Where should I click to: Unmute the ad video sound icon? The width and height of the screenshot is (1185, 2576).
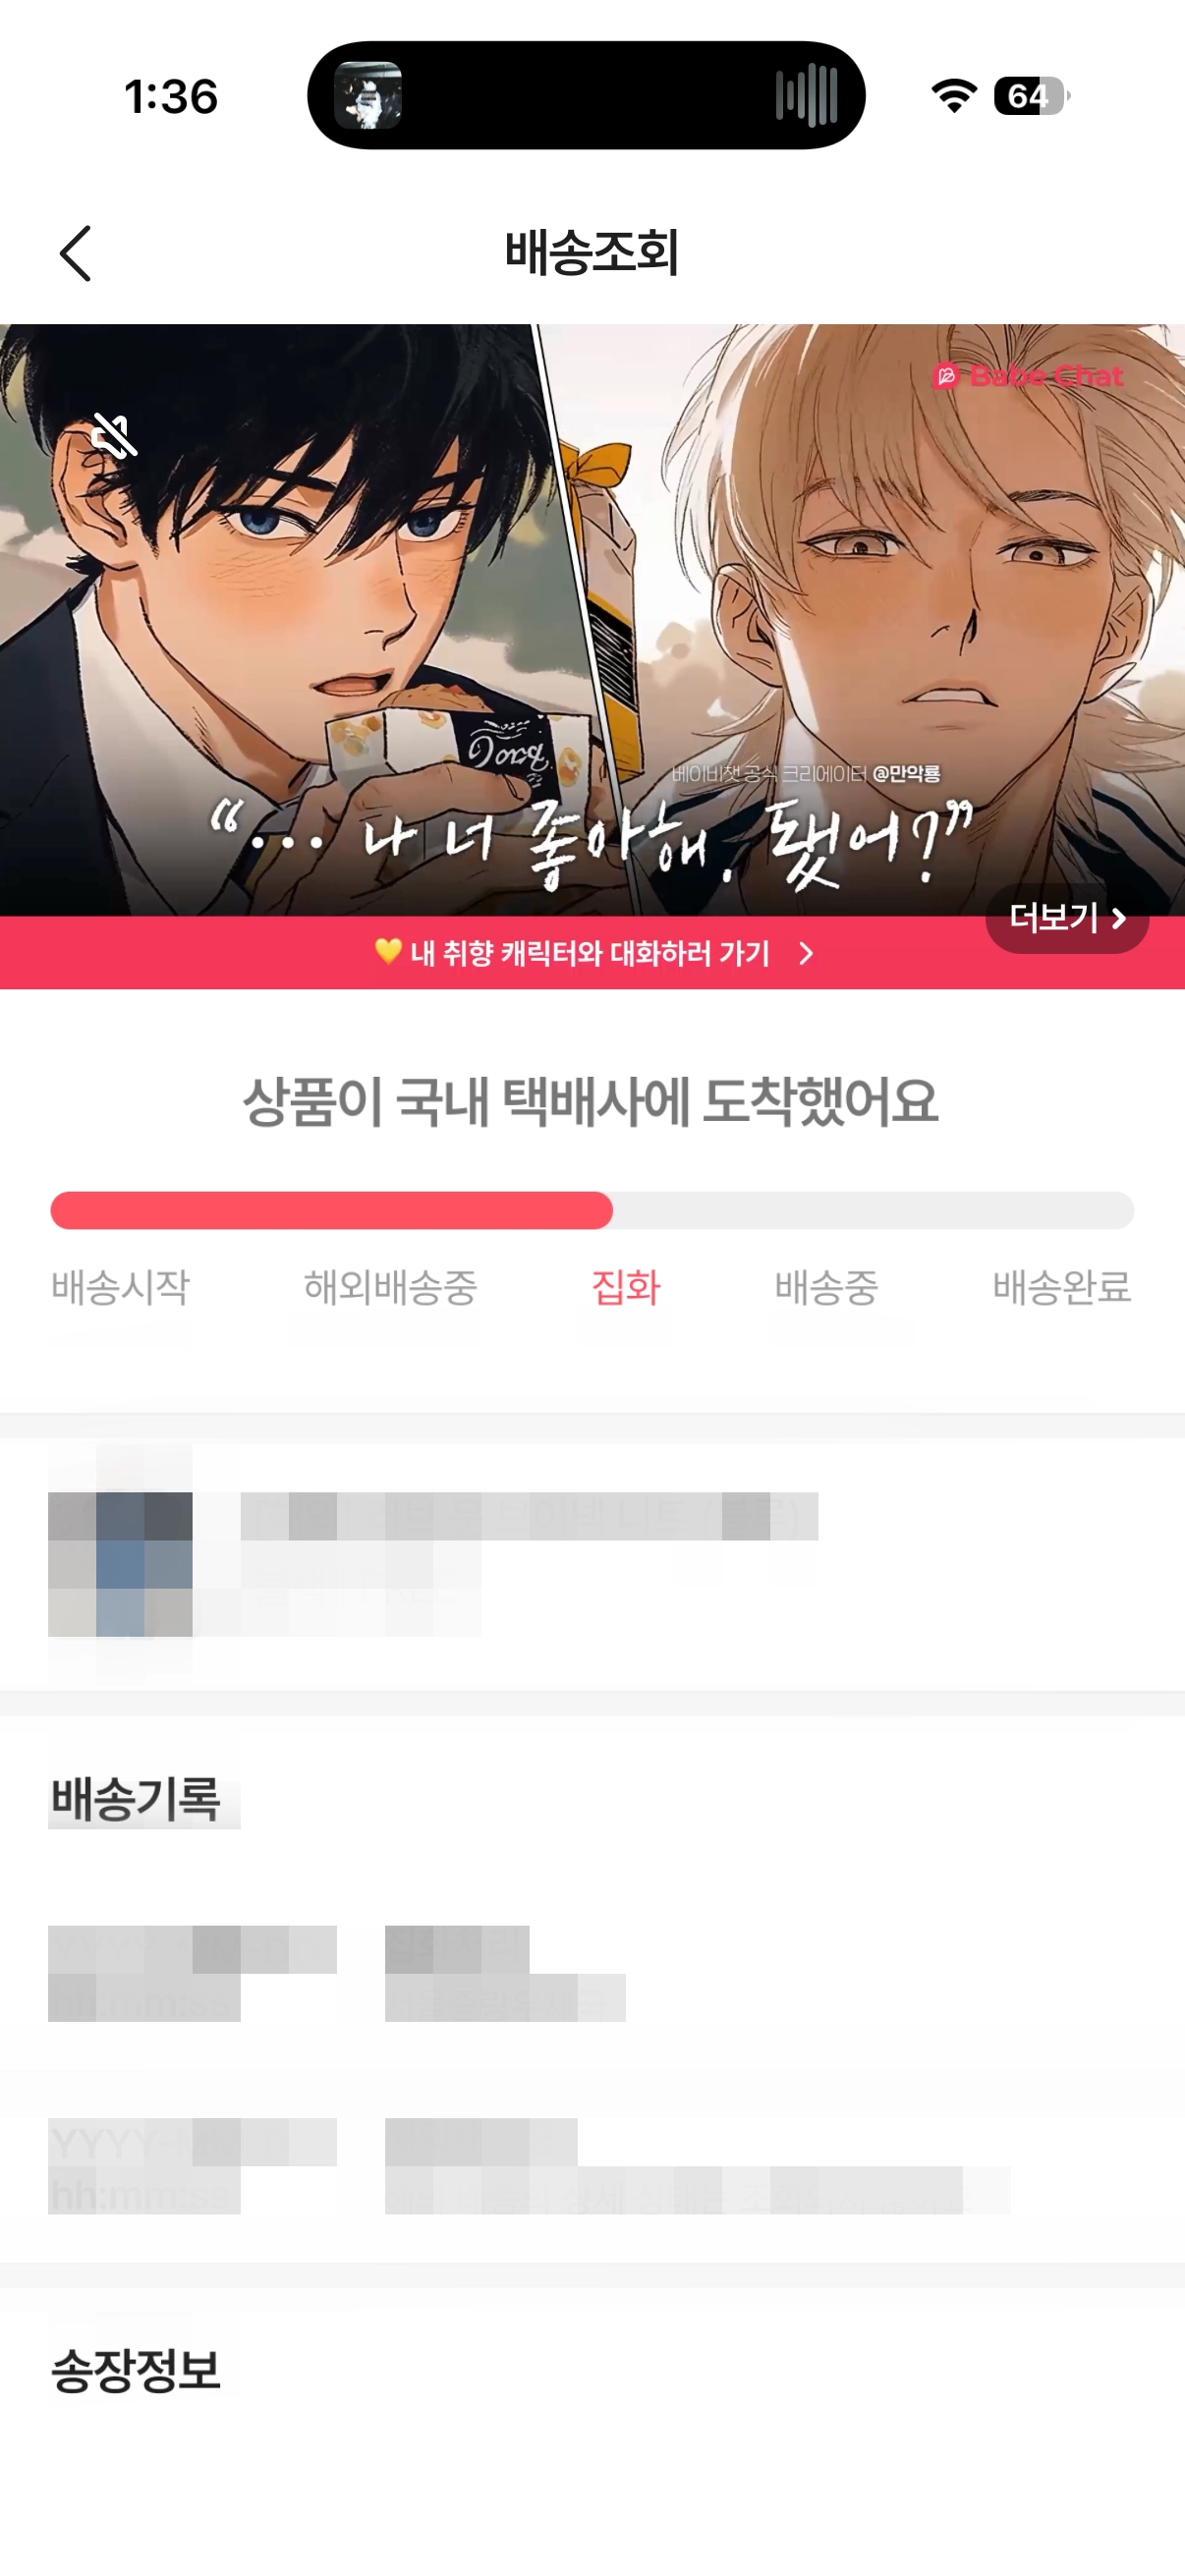pyautogui.click(x=114, y=435)
